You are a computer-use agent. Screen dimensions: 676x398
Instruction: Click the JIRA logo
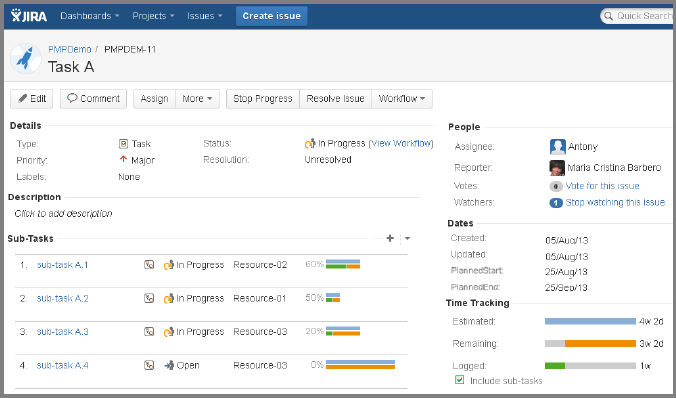point(28,16)
